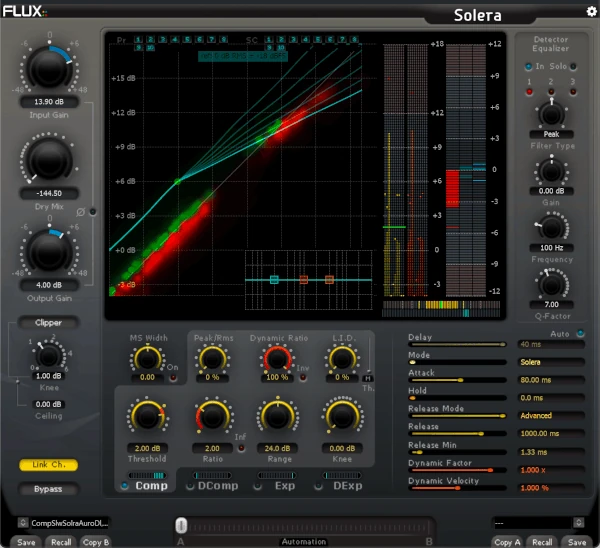Open Filter Type value showing Peak
The height and width of the screenshot is (548, 600).
click(x=551, y=134)
